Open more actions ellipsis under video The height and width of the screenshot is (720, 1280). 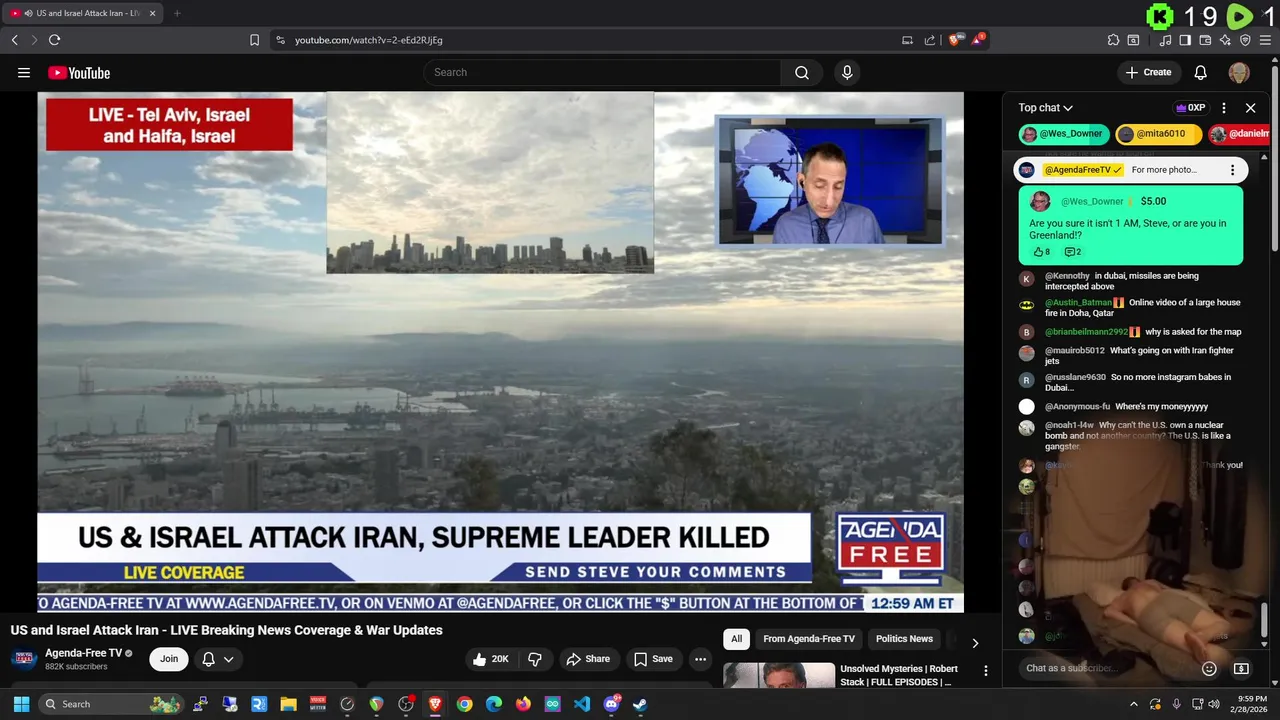coord(700,659)
